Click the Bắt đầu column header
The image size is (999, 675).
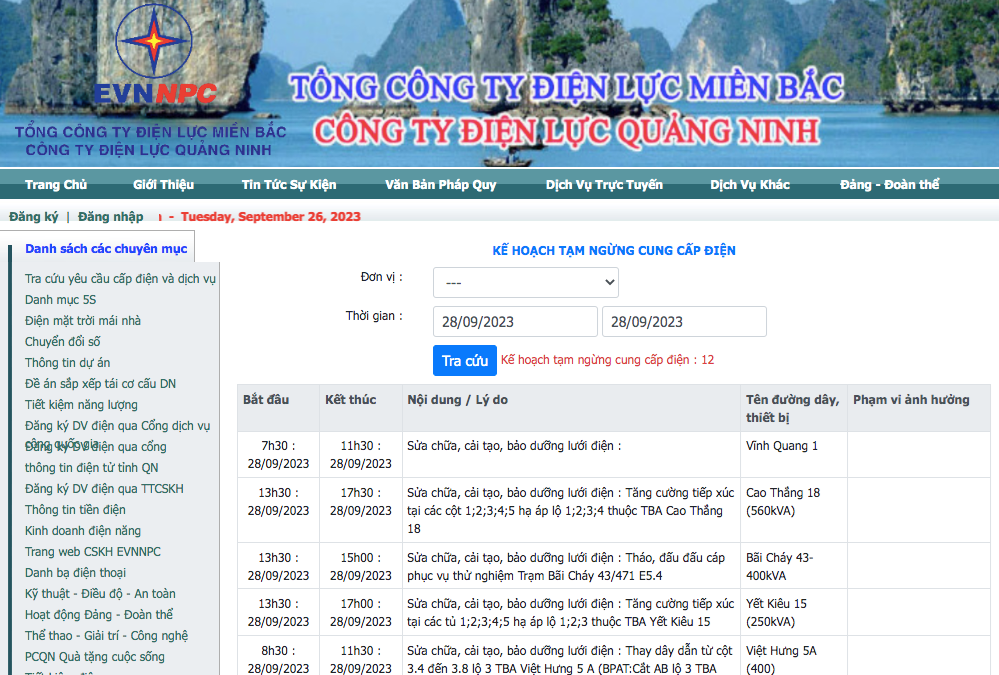pos(266,400)
